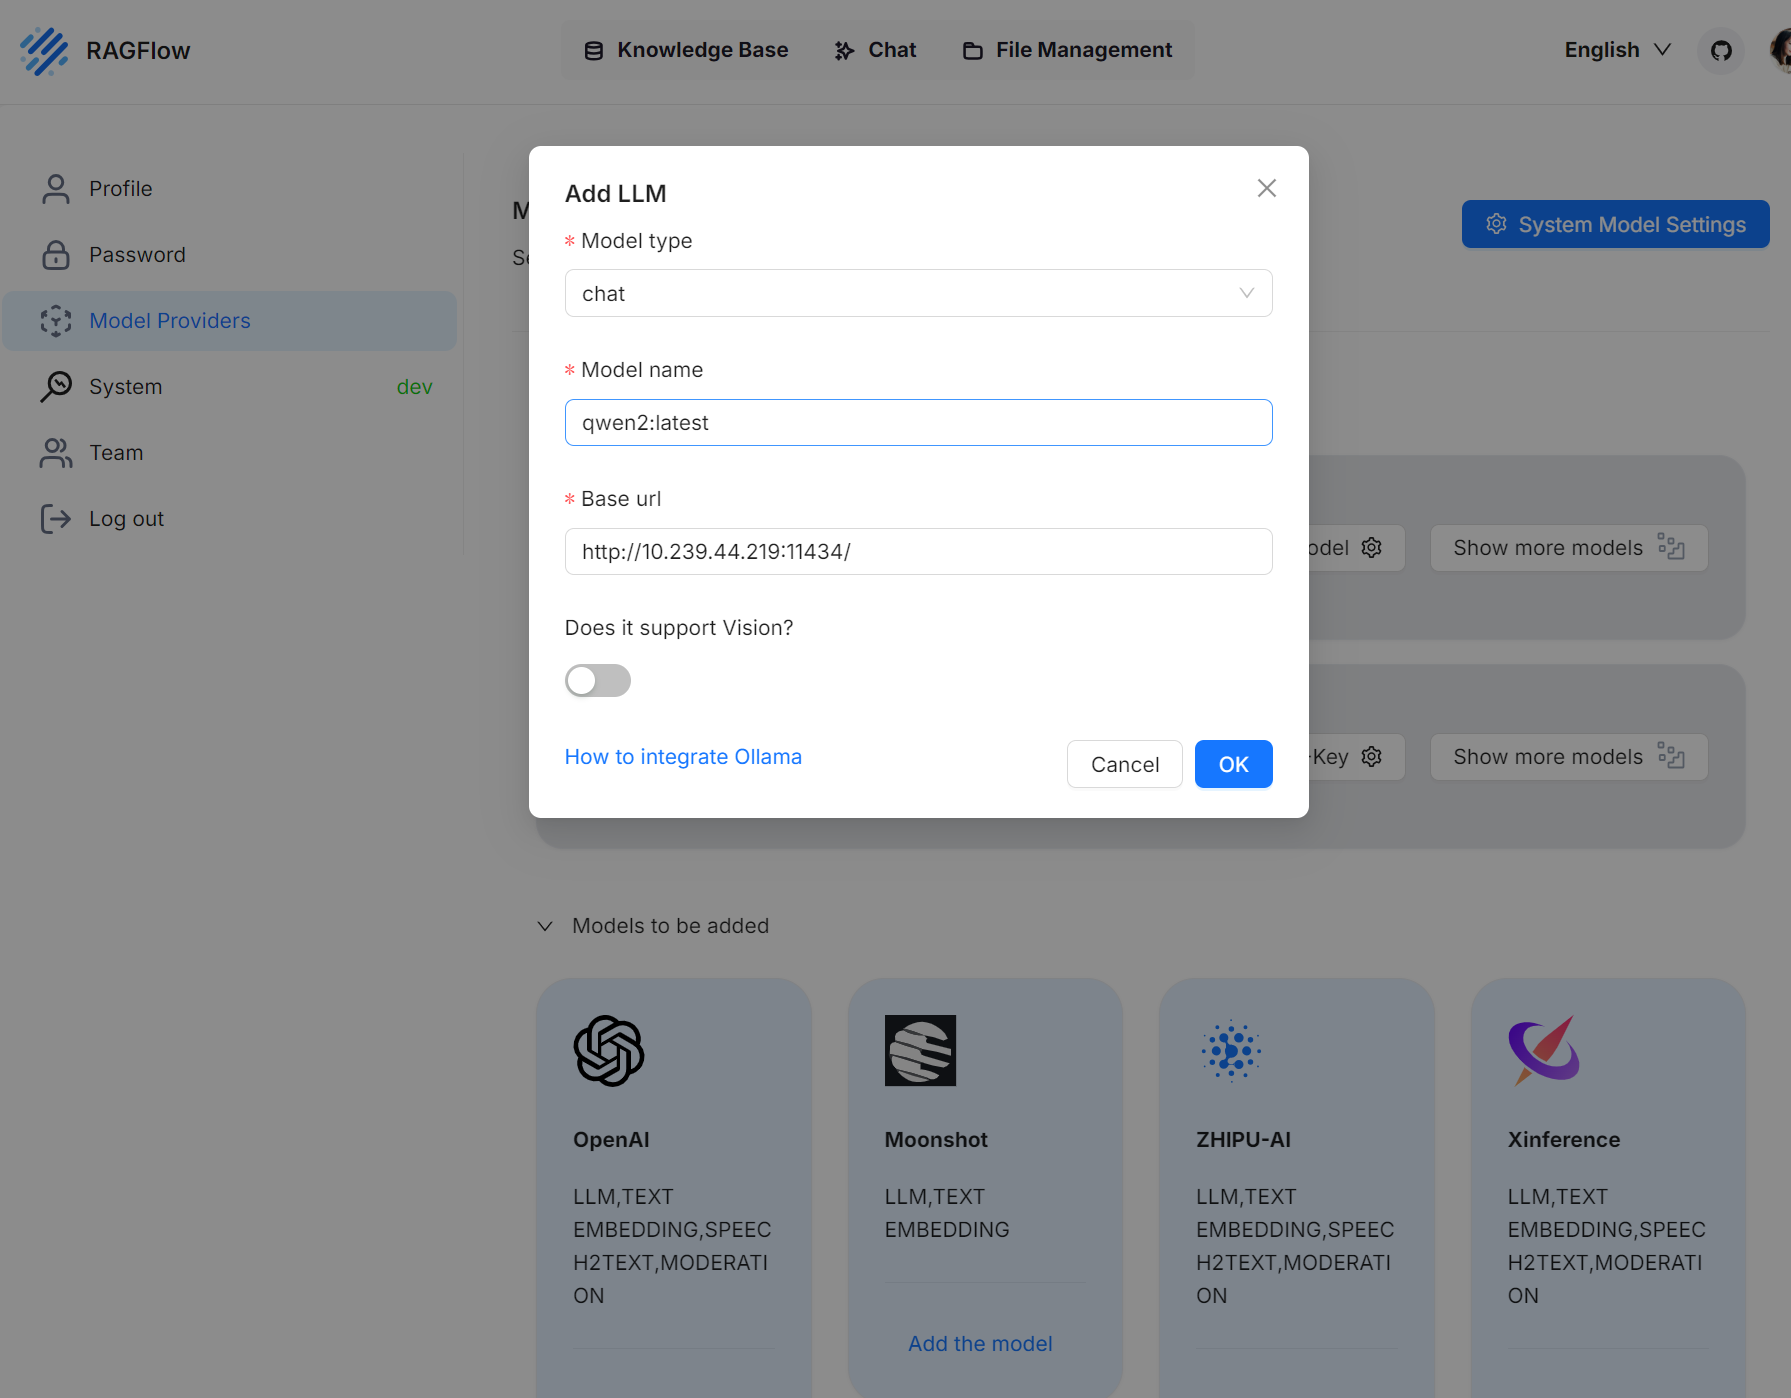Viewport: 1791px width, 1398px height.
Task: Switch to the Chat tab
Action: click(875, 50)
